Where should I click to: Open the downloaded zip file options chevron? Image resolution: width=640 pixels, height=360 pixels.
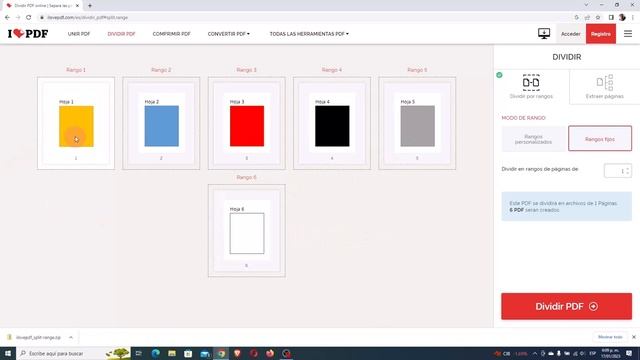(71, 338)
